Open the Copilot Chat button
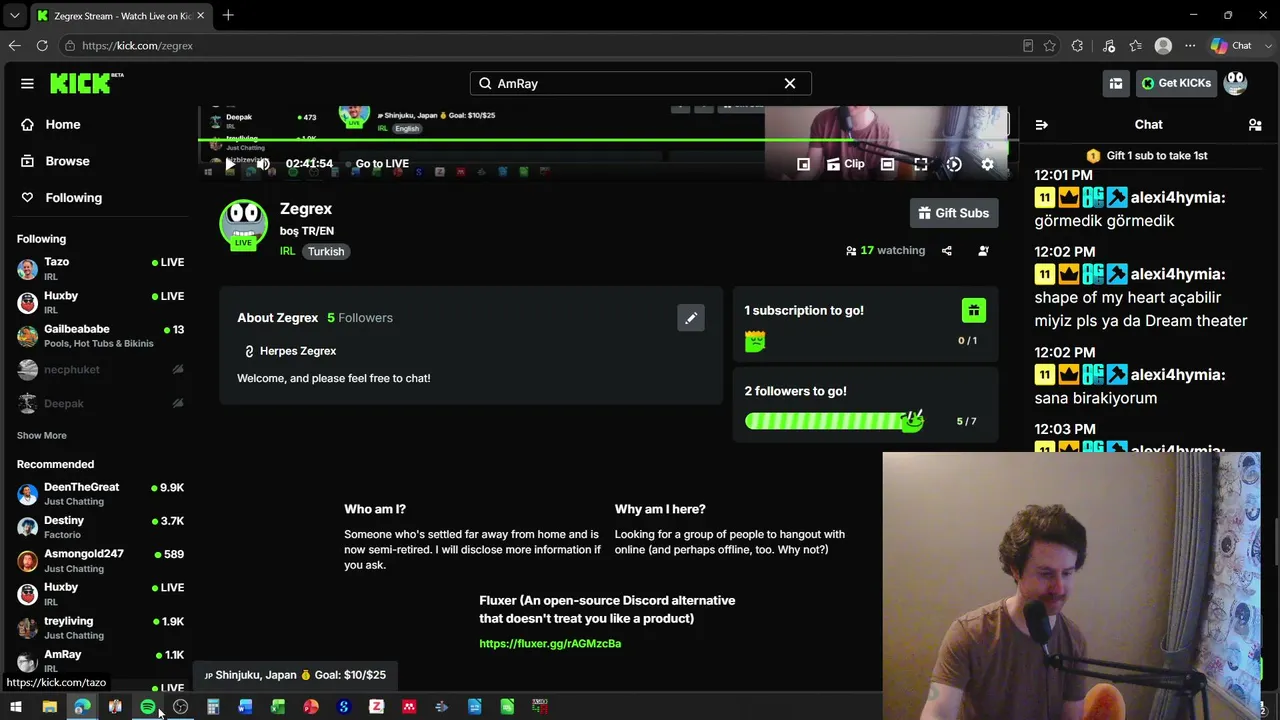1280x720 pixels. coord(1231,45)
